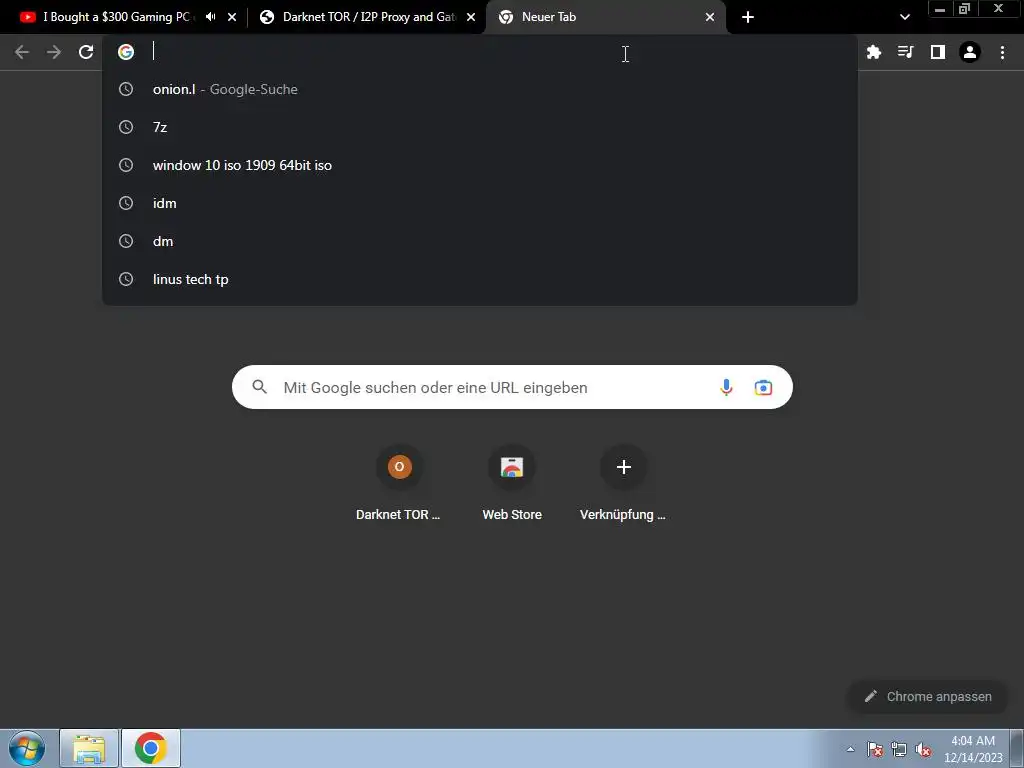1024x768 pixels.
Task: Toggle the side panel icon
Action: (938, 52)
